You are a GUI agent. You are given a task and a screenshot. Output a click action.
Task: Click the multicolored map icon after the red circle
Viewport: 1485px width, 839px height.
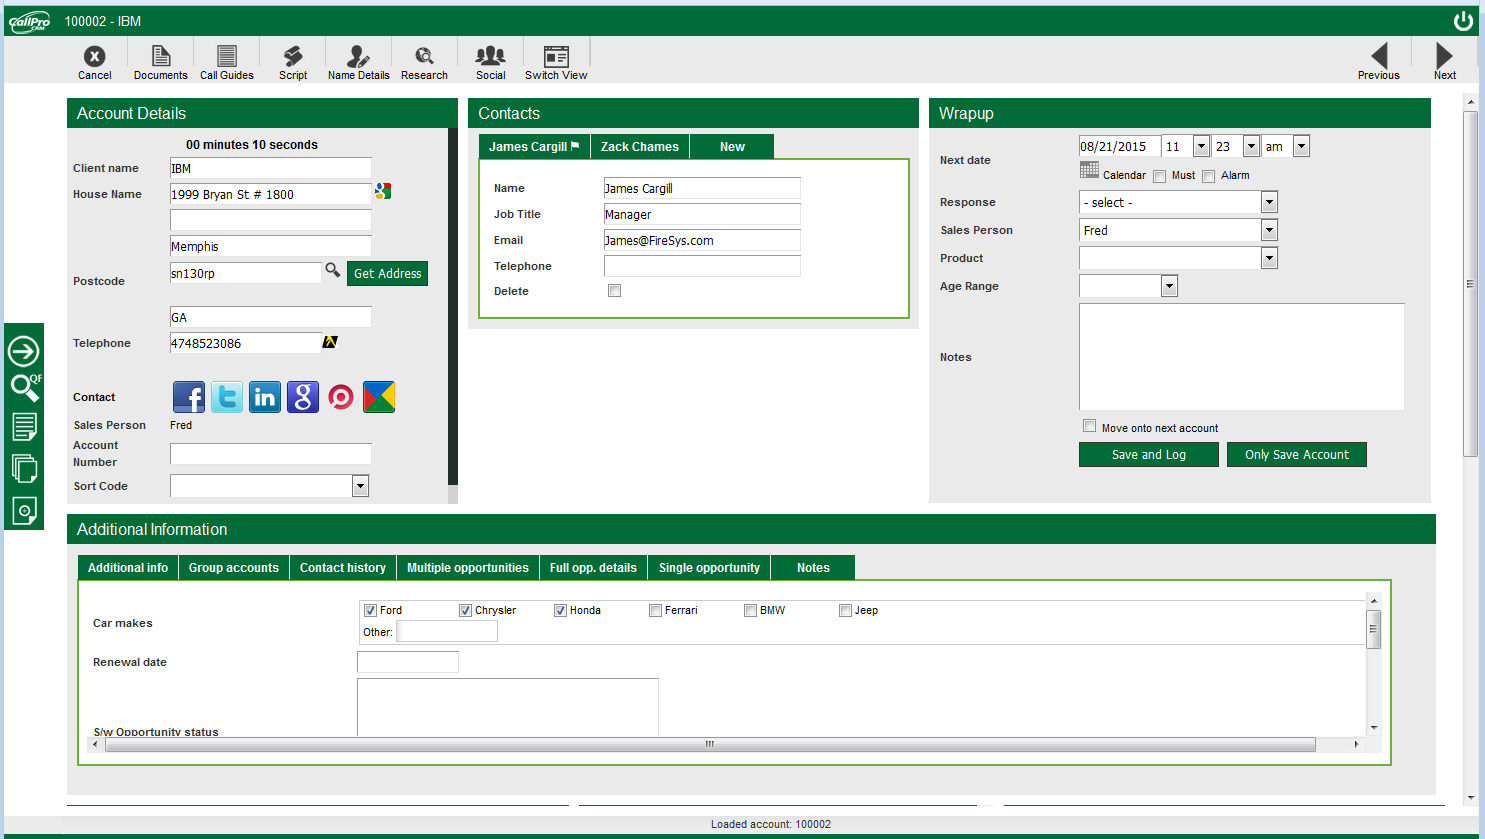tap(379, 397)
